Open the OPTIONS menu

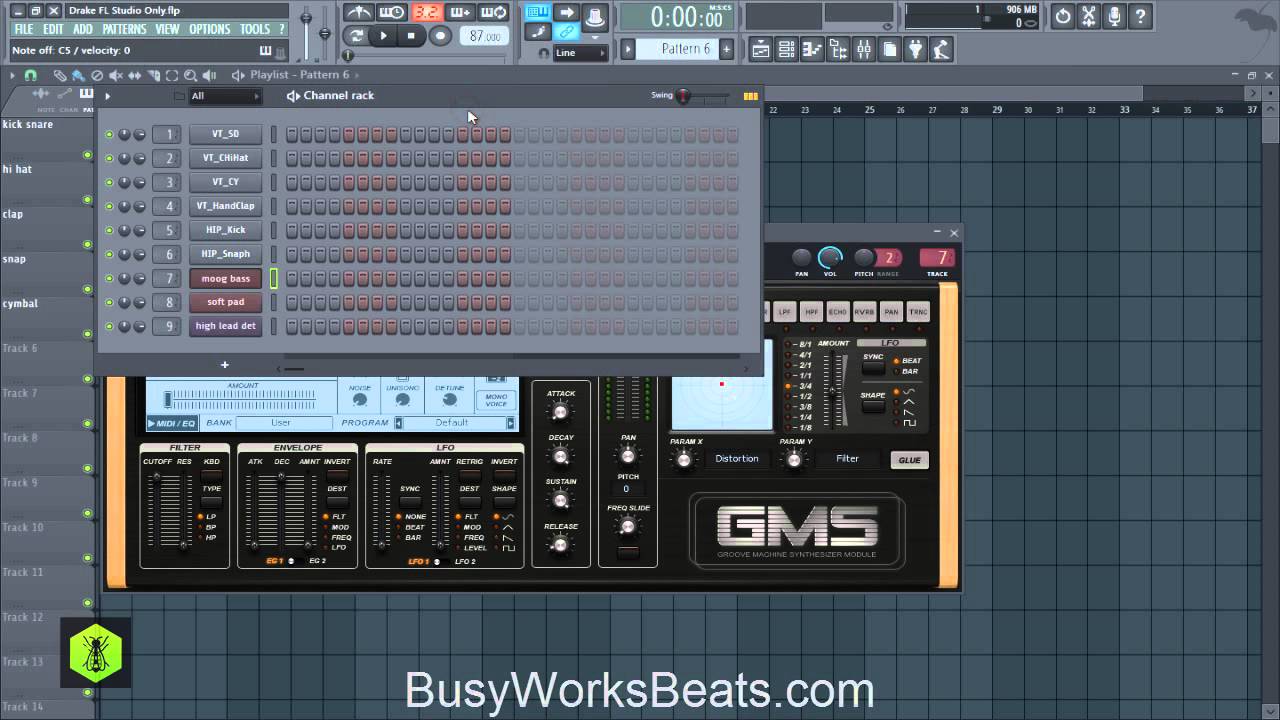[210, 30]
